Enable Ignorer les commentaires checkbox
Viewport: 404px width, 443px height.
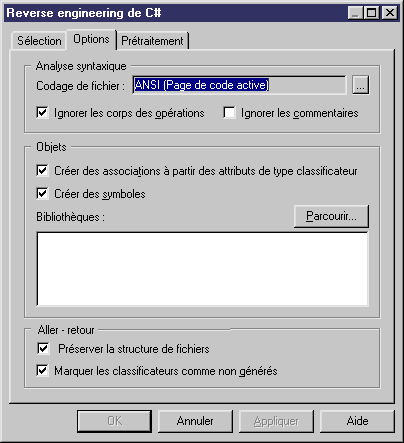(x=229, y=113)
